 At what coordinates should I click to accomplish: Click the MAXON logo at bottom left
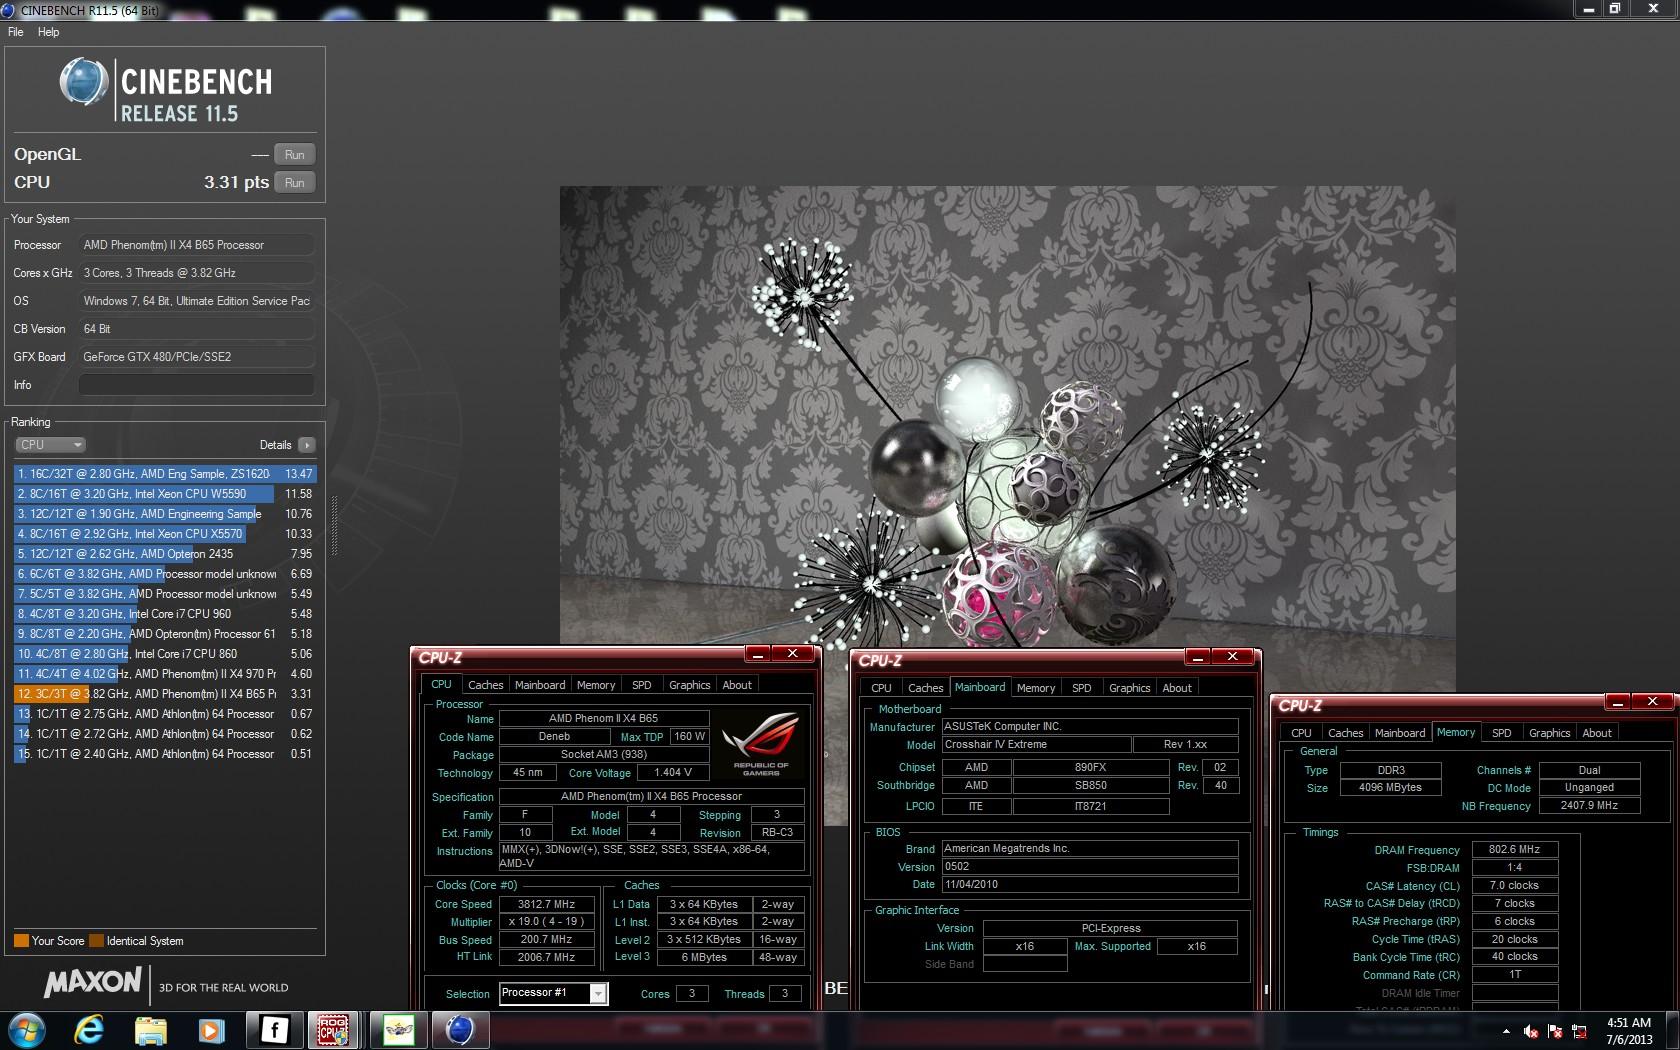click(93, 982)
